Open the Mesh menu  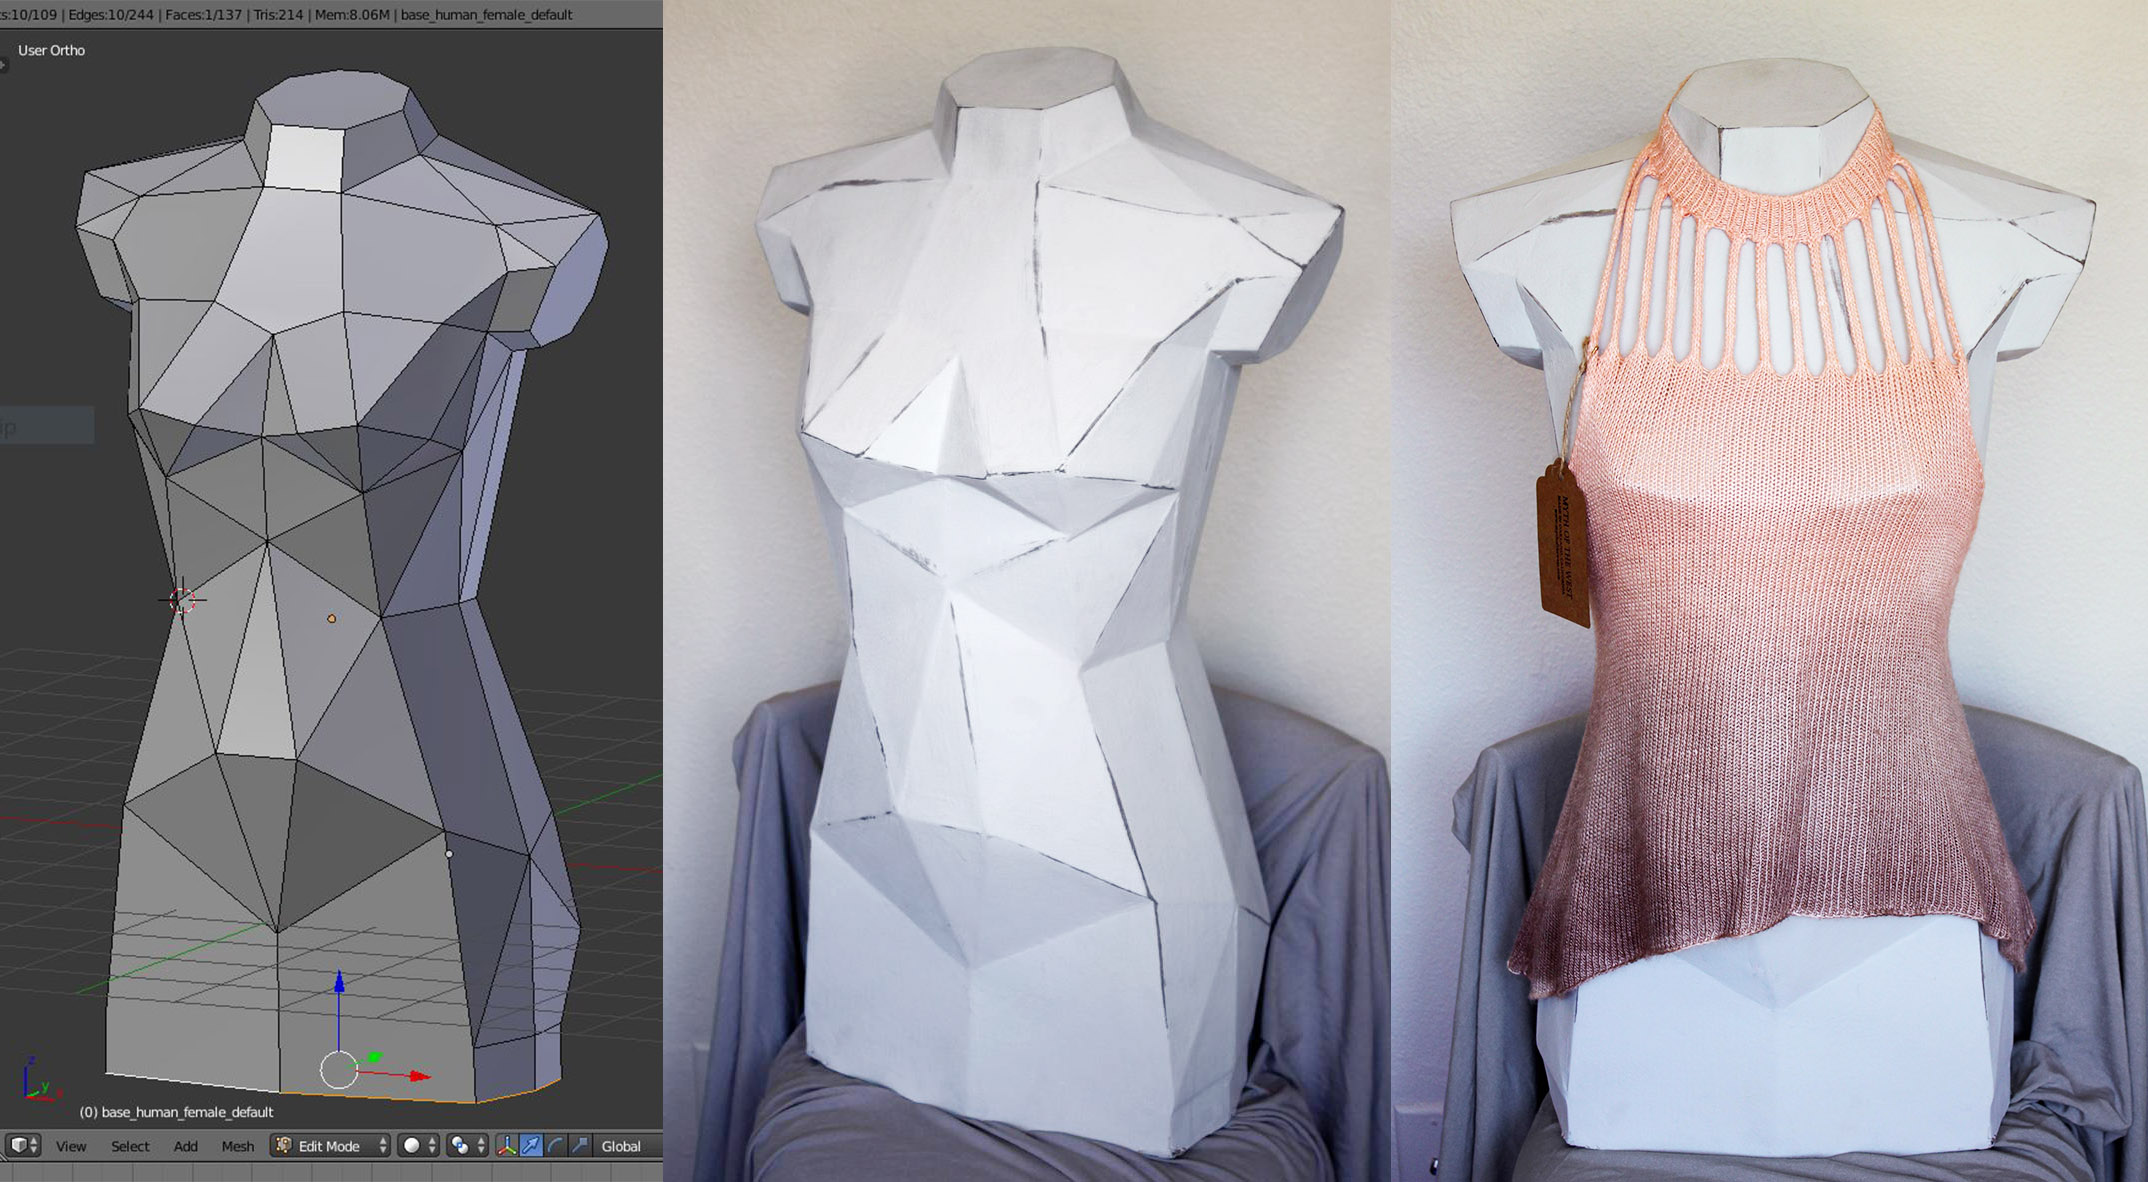[x=237, y=1146]
